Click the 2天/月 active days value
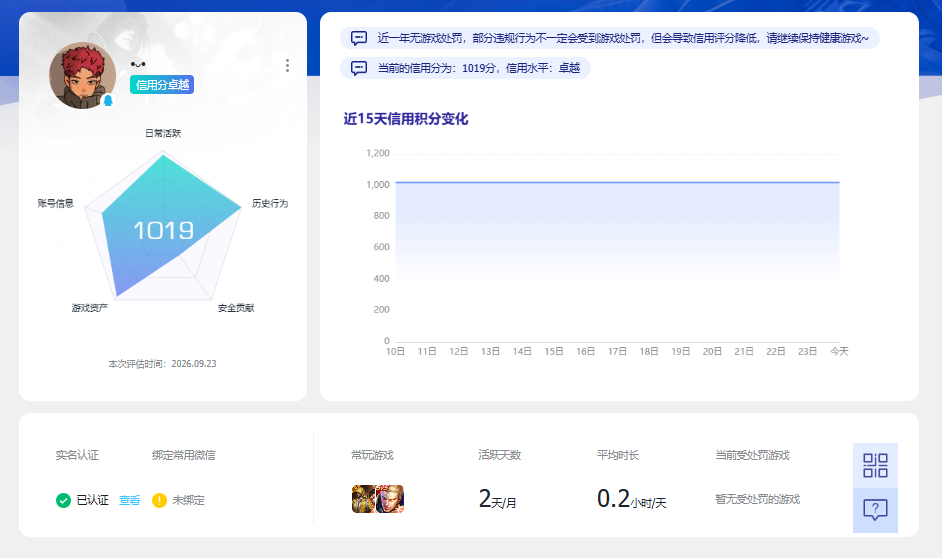Screen dimensions: 942x558 tap(497, 499)
